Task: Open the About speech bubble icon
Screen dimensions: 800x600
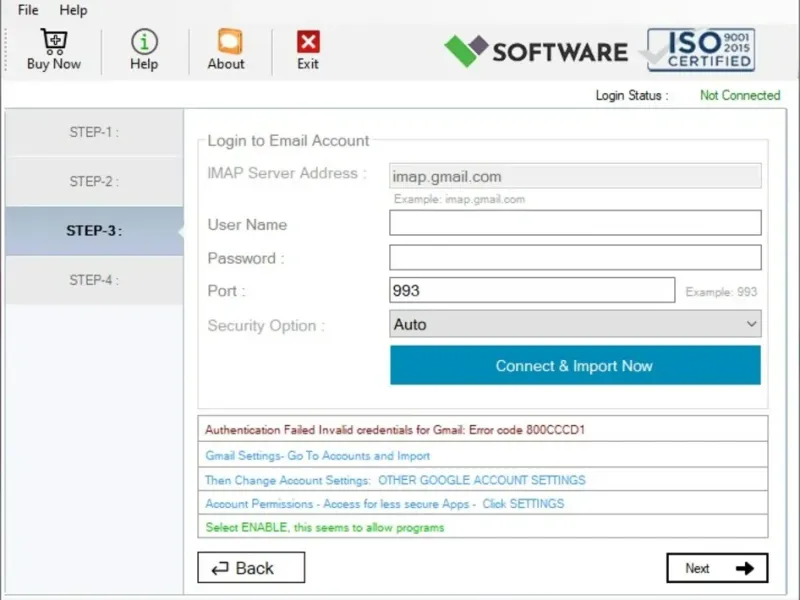Action: (x=230, y=41)
